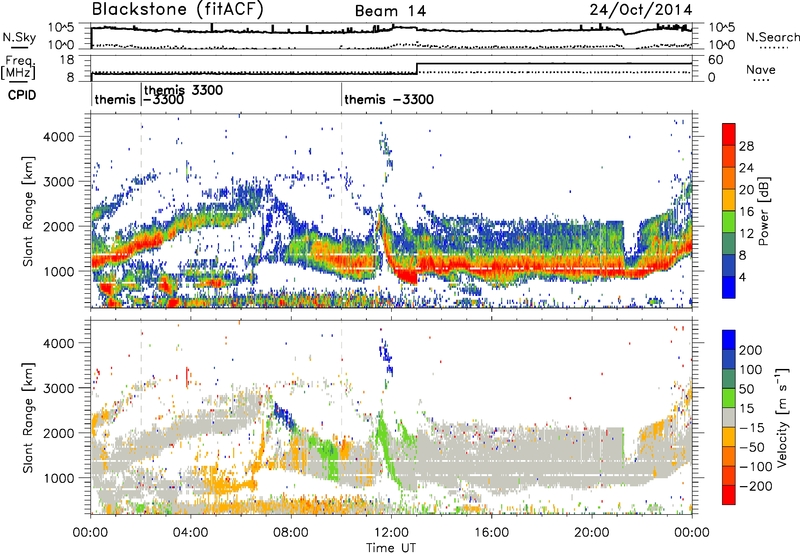This screenshot has height=554, width=800.
Task: Click "2000" on the velocity panel range axis
Action: (58, 433)
